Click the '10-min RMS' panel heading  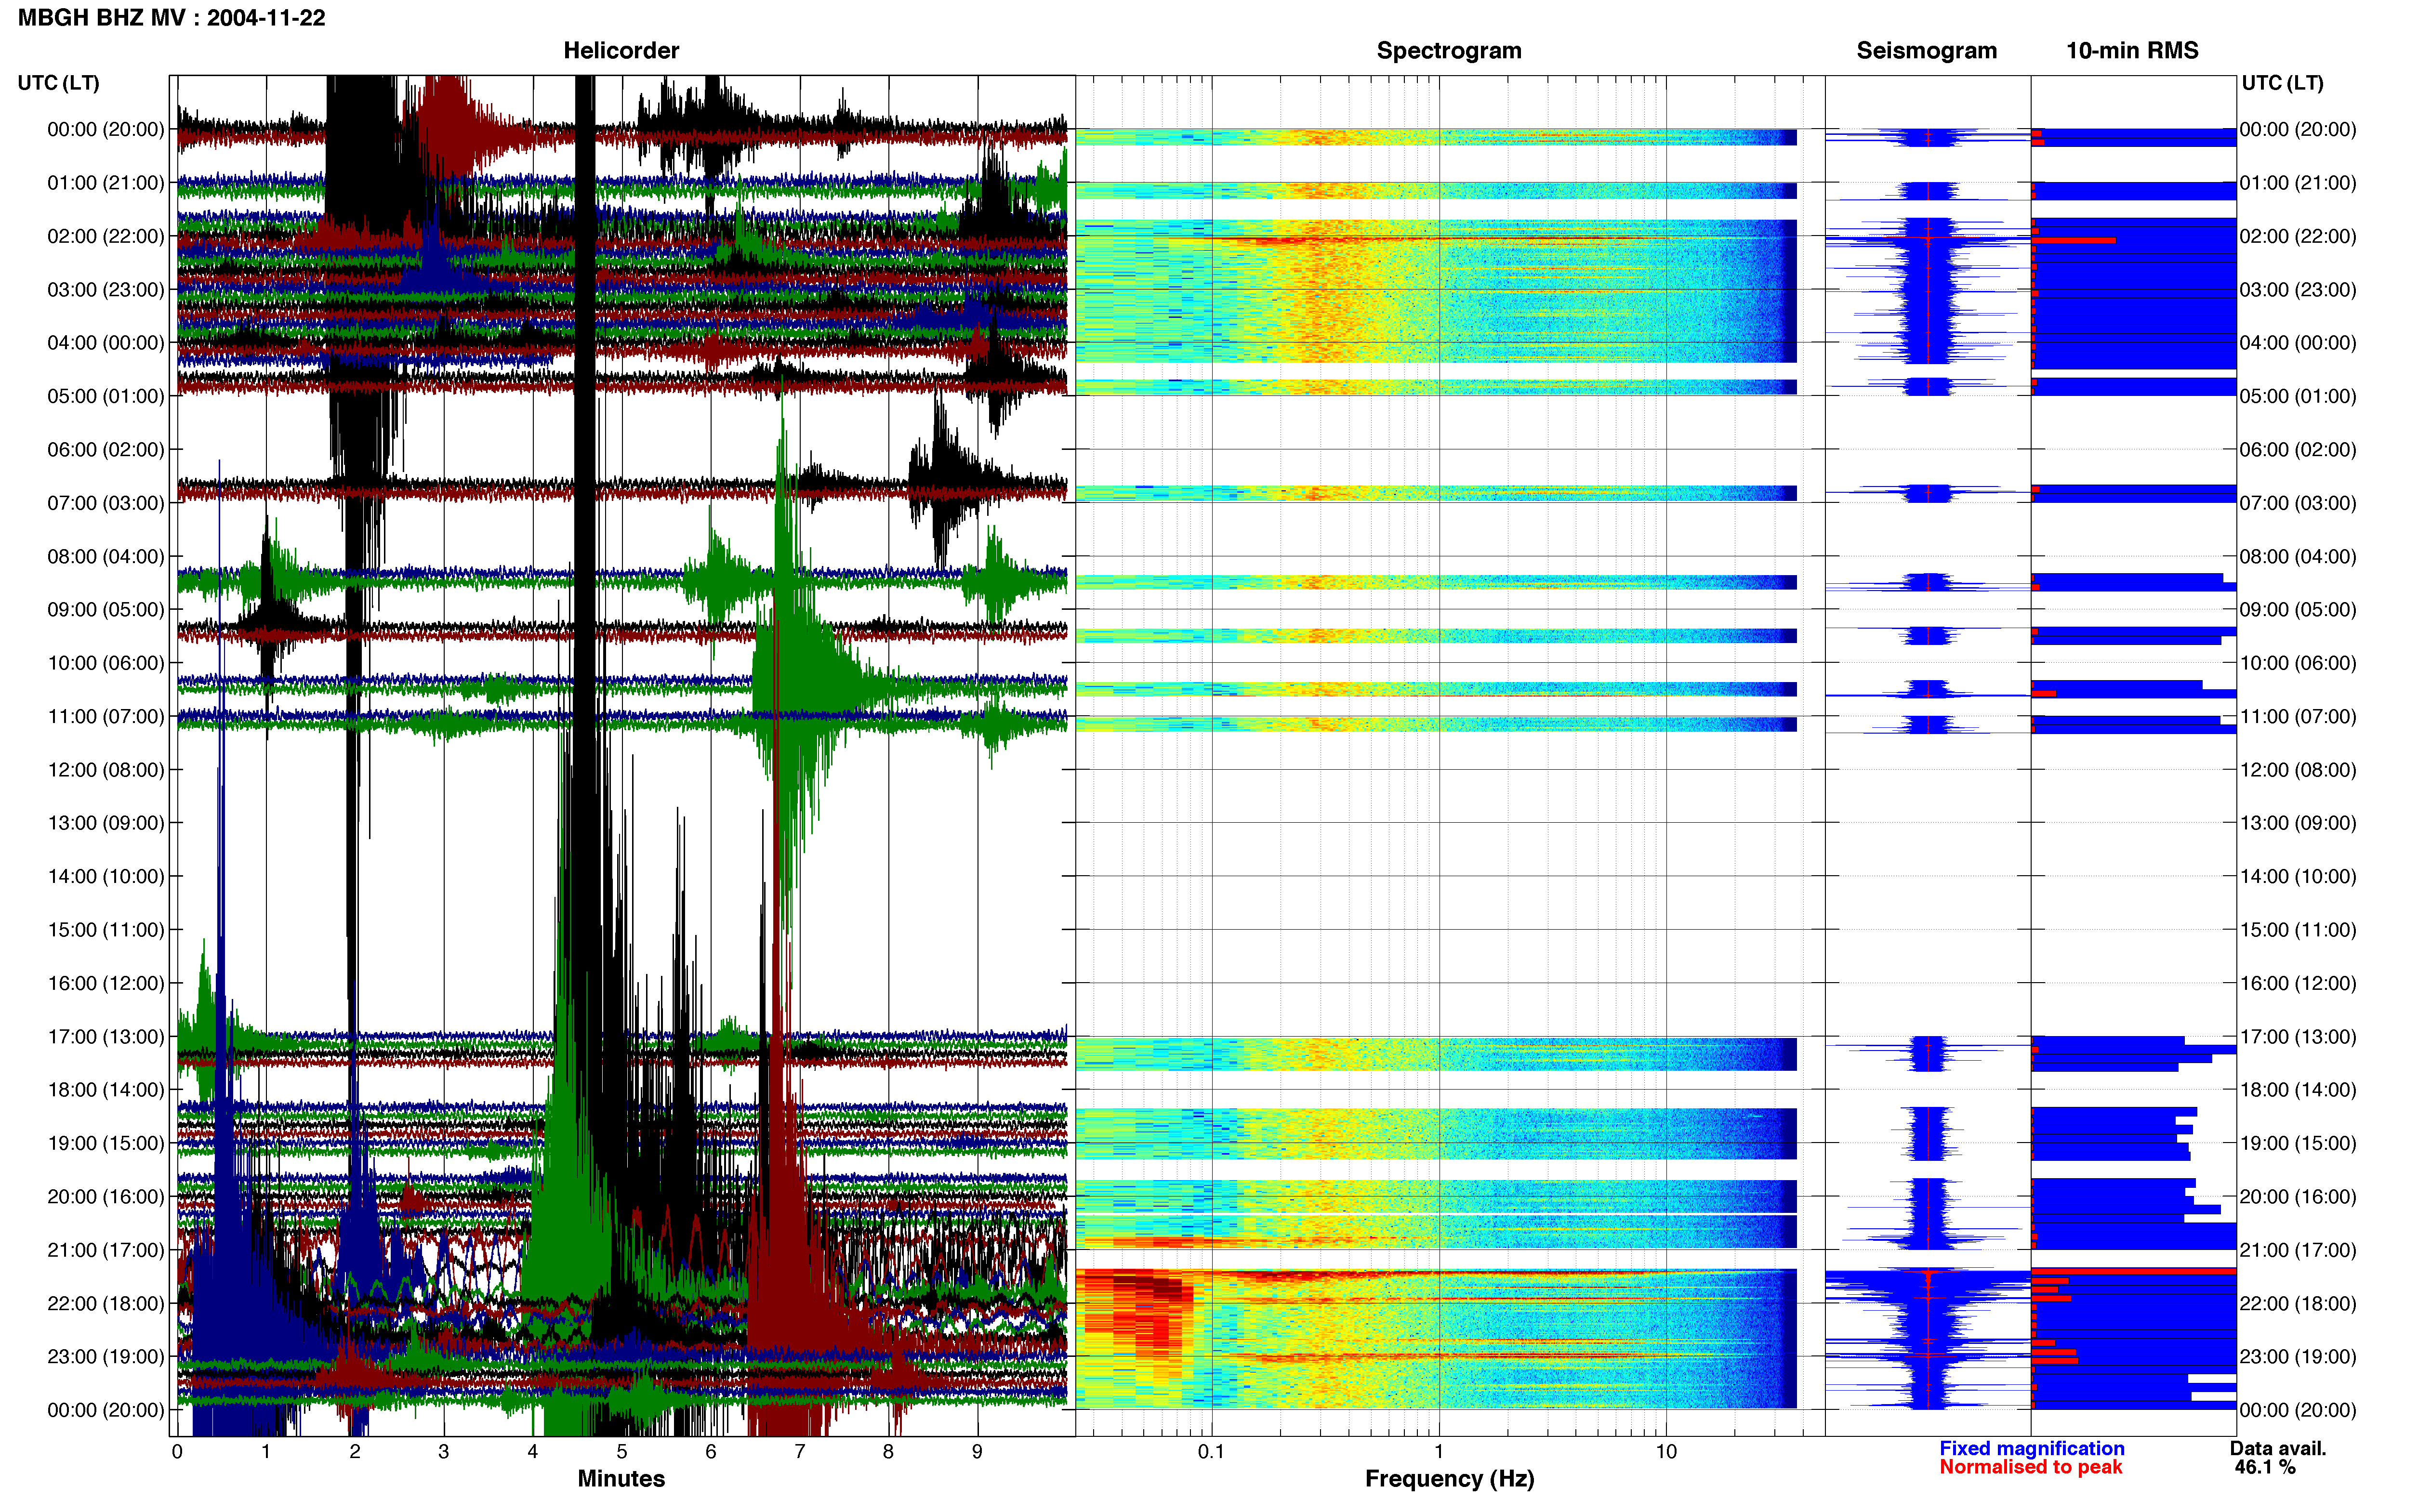tap(2132, 50)
